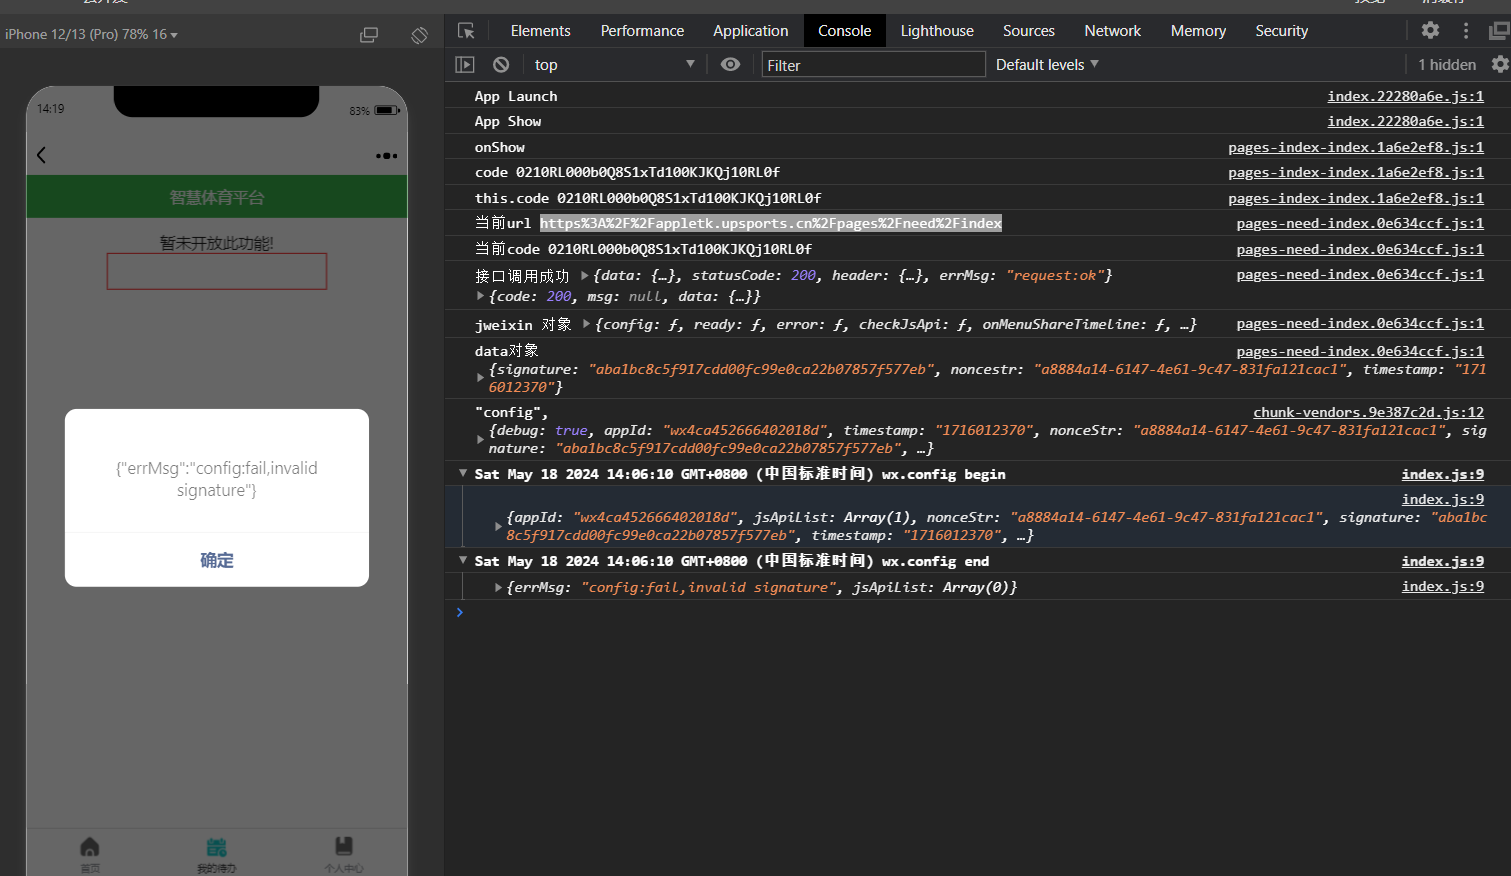This screenshot has height=876, width=1511.
Task: Collapse the wx.config begin group
Action: 463,473
